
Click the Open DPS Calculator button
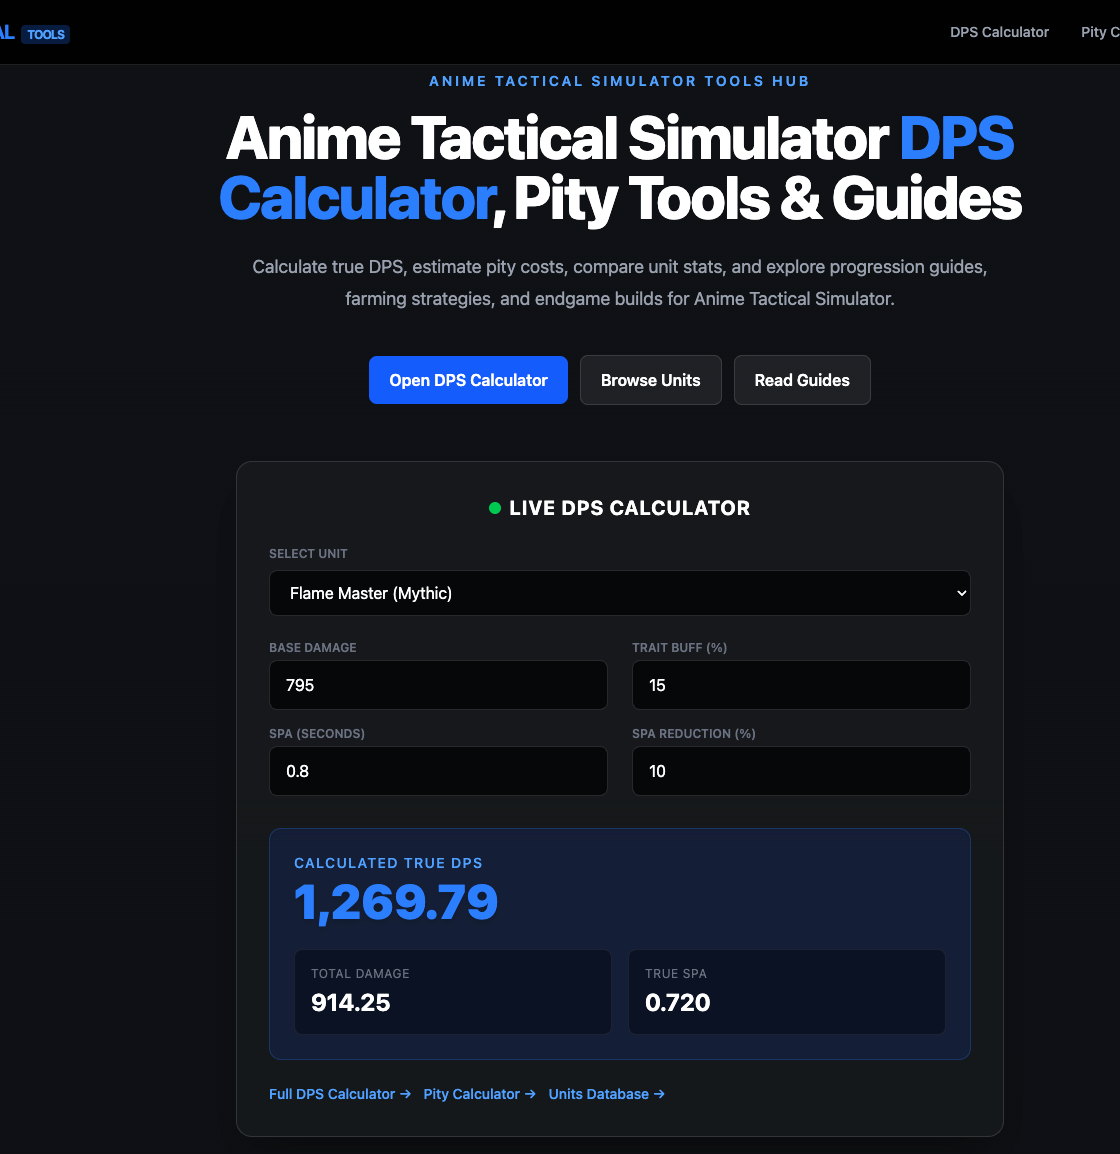[x=468, y=380]
